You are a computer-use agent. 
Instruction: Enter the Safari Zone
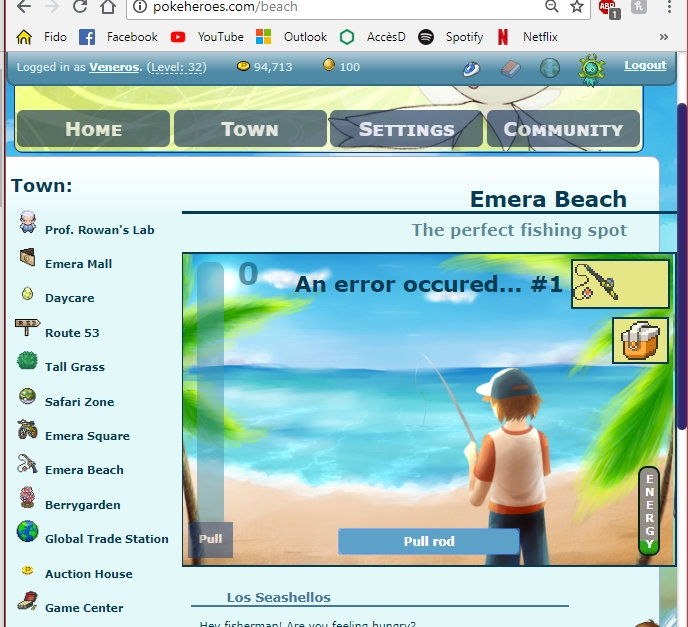tap(79, 401)
